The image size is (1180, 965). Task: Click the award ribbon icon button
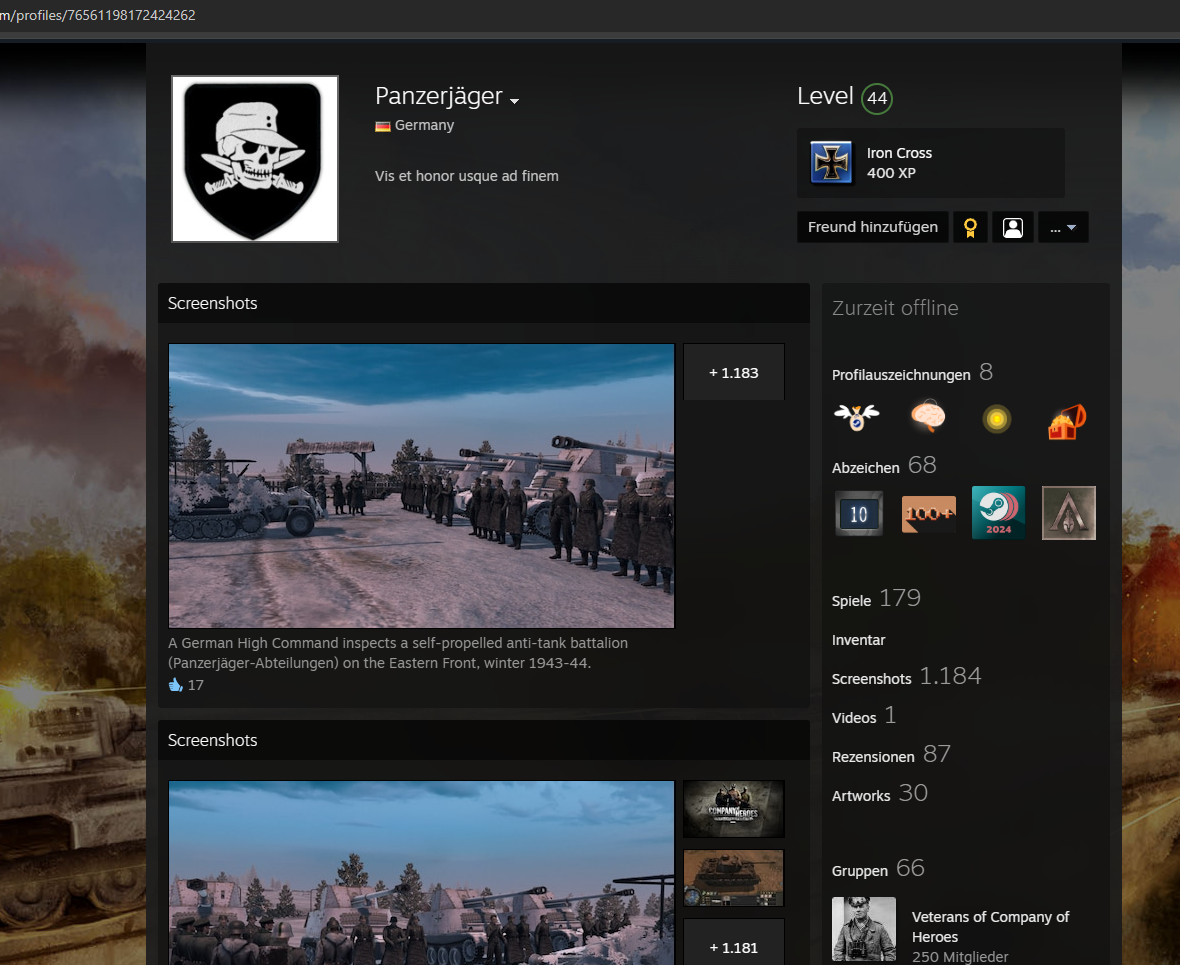969,227
